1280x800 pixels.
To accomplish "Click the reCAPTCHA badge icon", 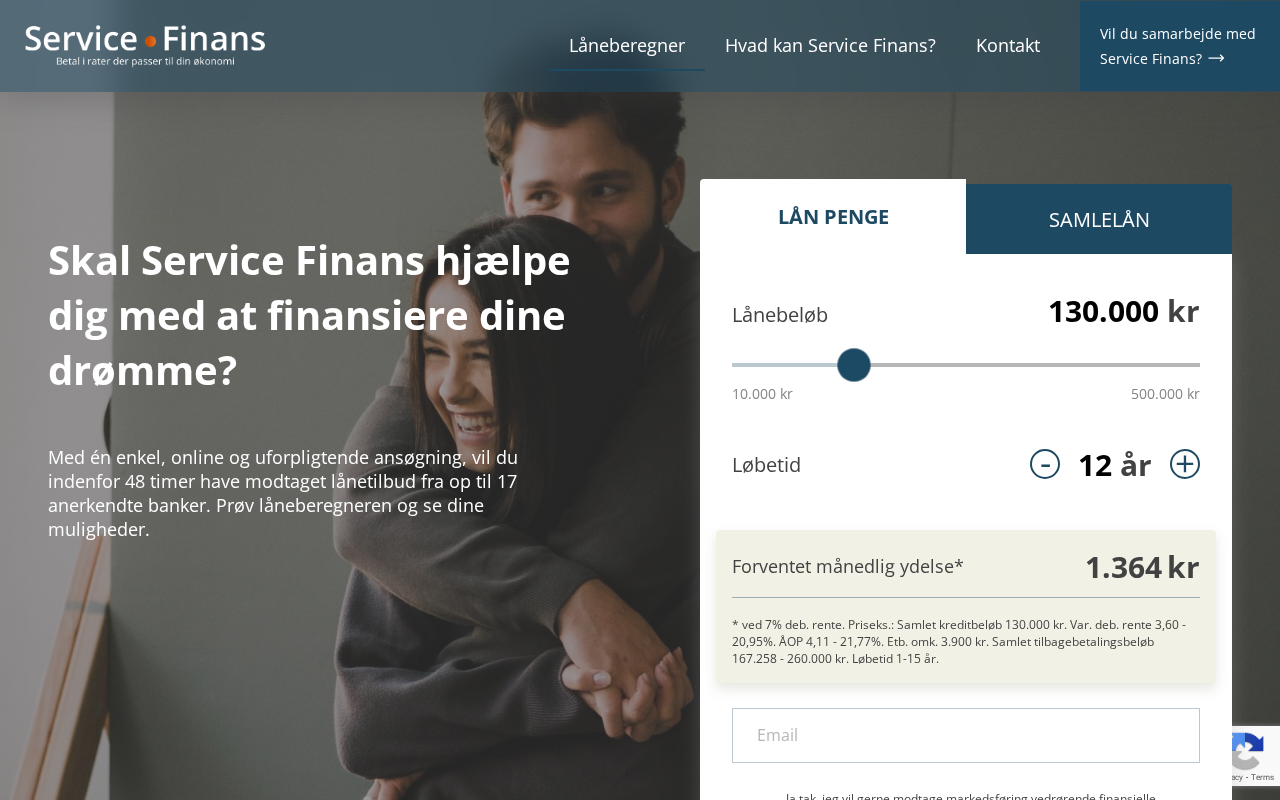I will (x=1246, y=750).
